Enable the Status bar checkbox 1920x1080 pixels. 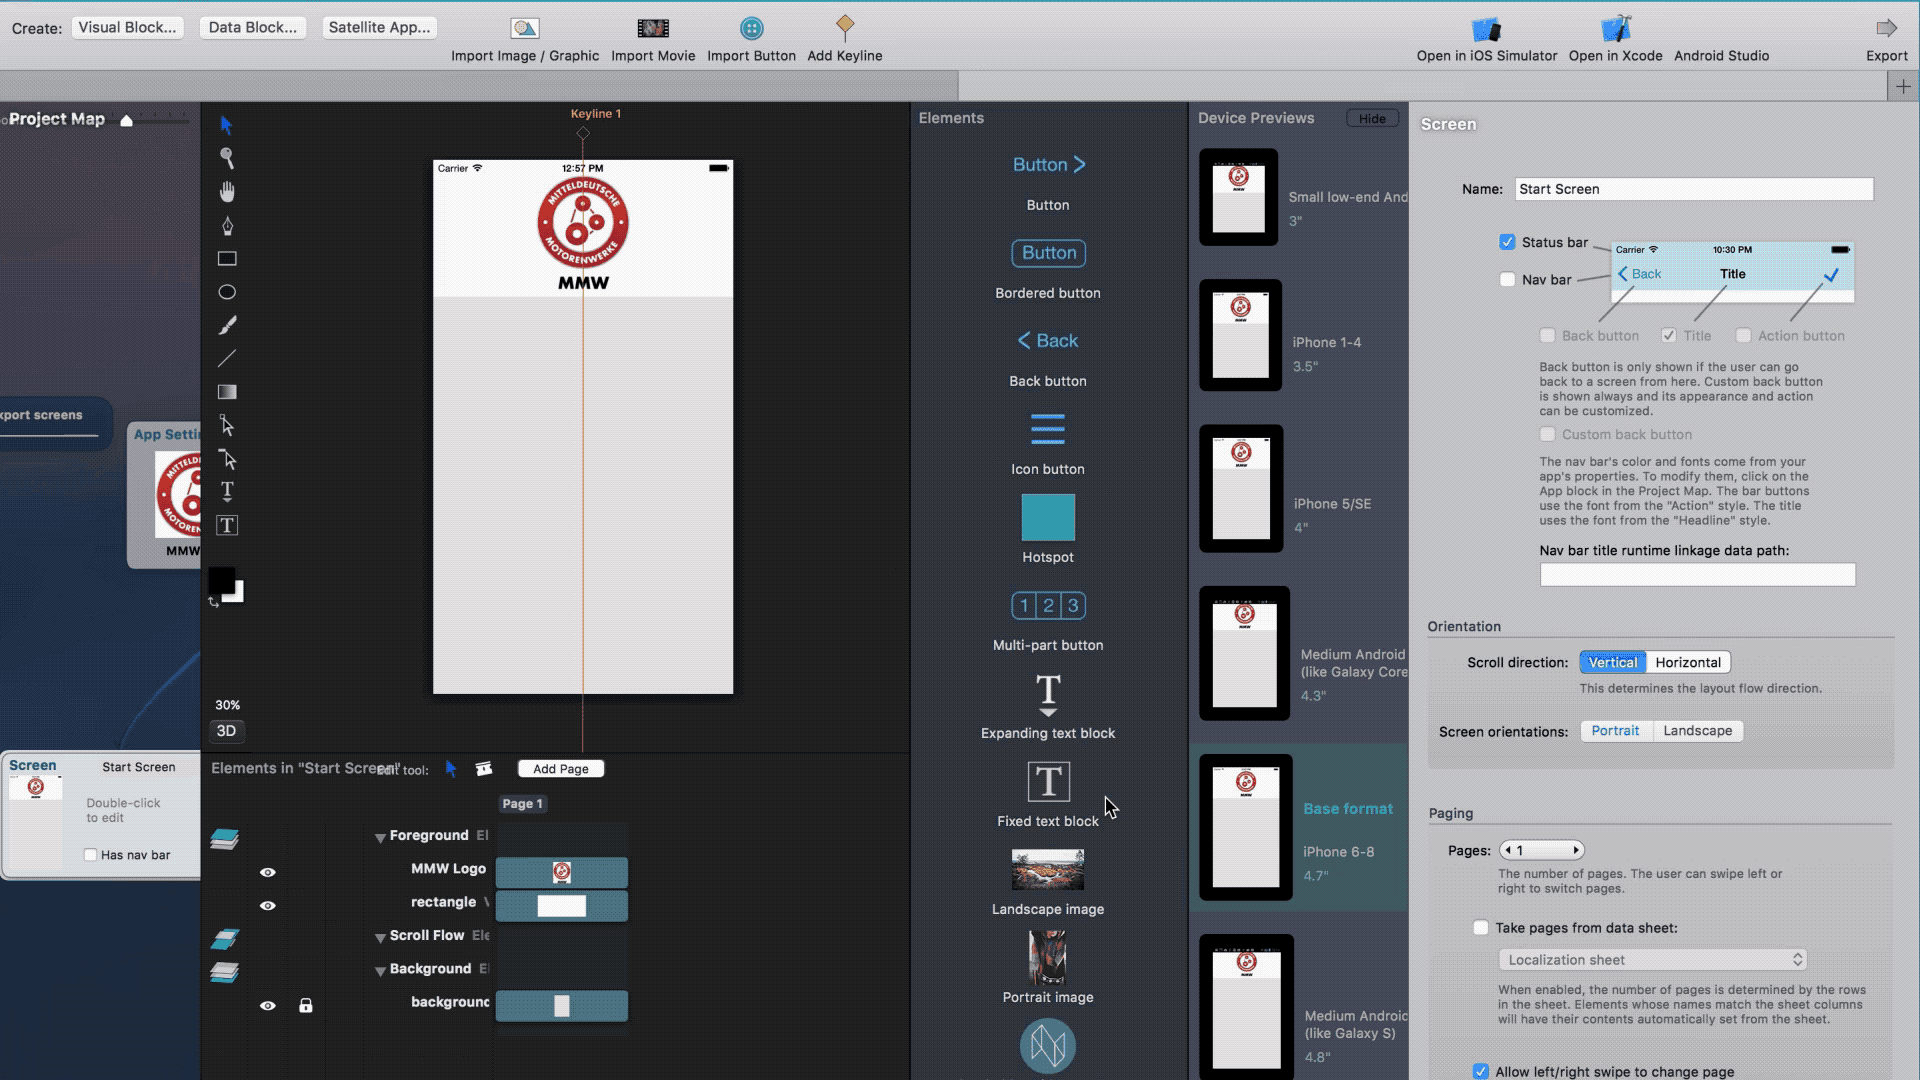pyautogui.click(x=1507, y=241)
